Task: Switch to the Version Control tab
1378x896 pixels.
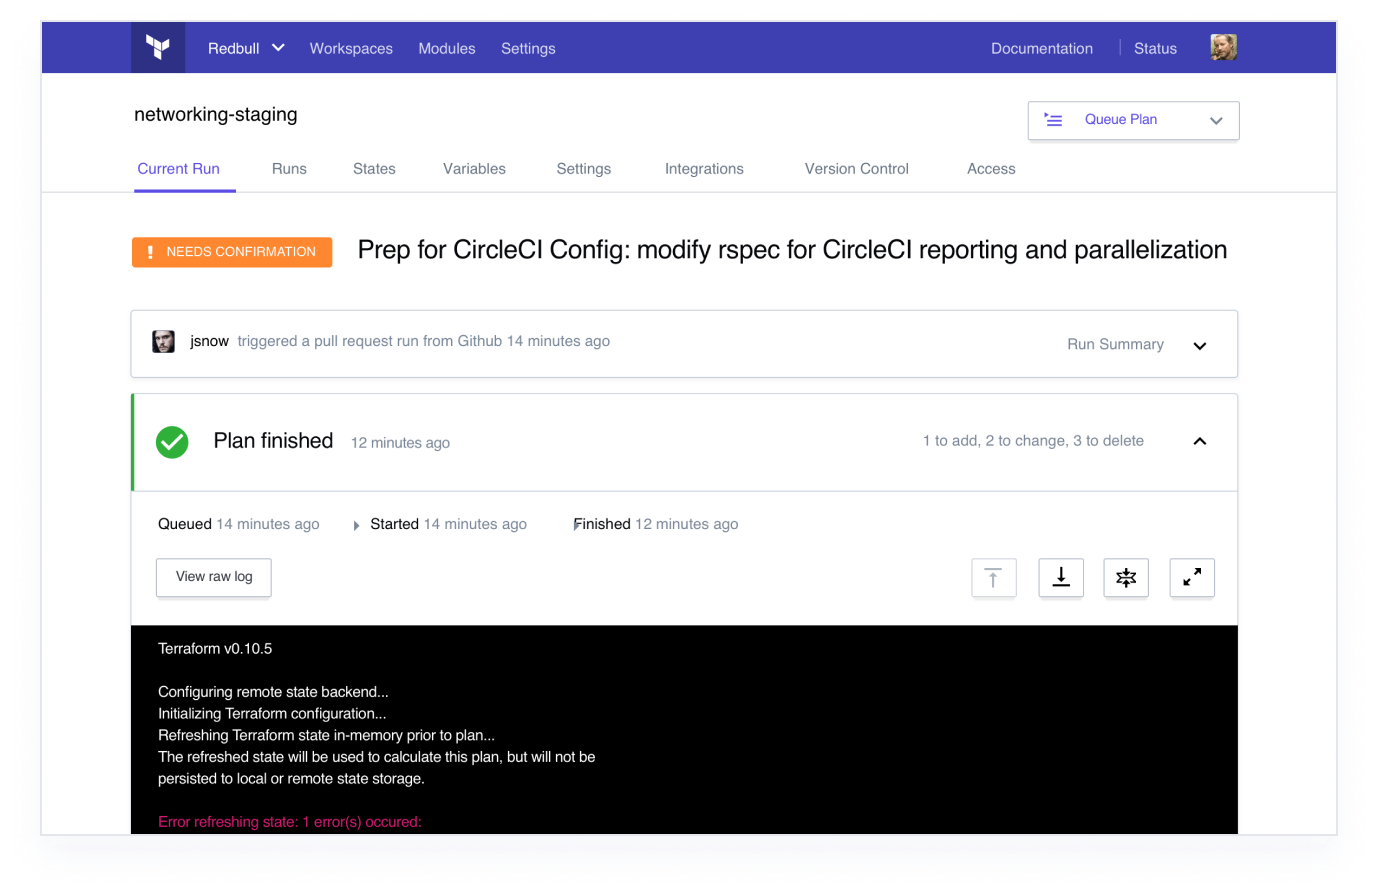Action: click(857, 169)
